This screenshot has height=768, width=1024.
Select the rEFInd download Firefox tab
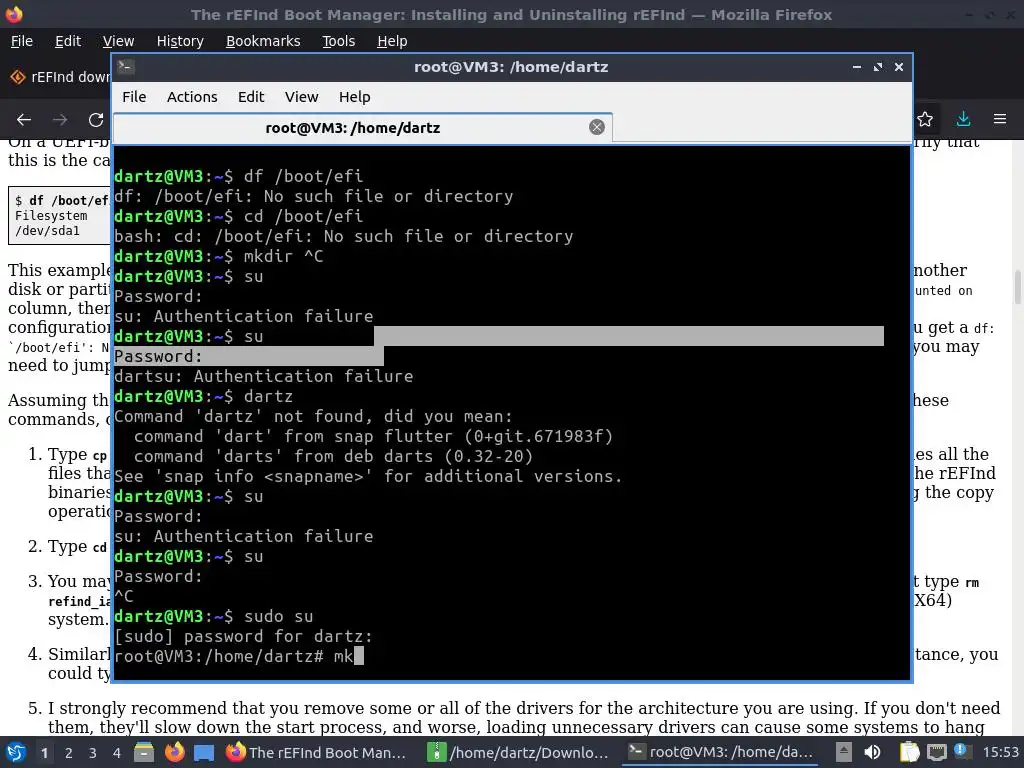click(x=59, y=77)
